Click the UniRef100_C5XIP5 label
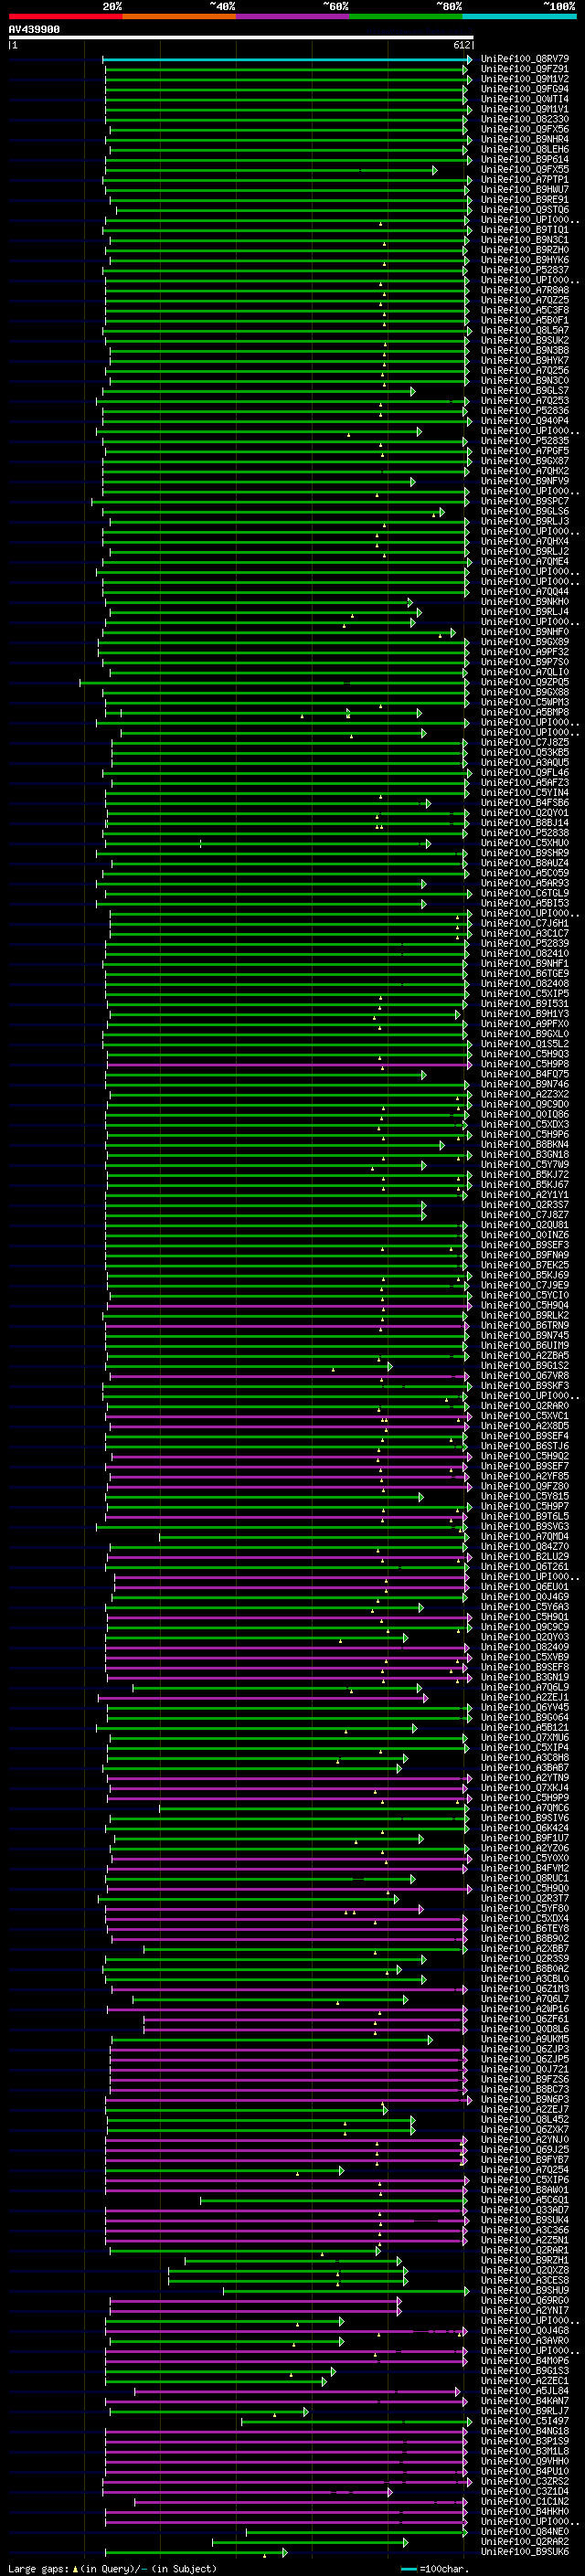 [525, 994]
